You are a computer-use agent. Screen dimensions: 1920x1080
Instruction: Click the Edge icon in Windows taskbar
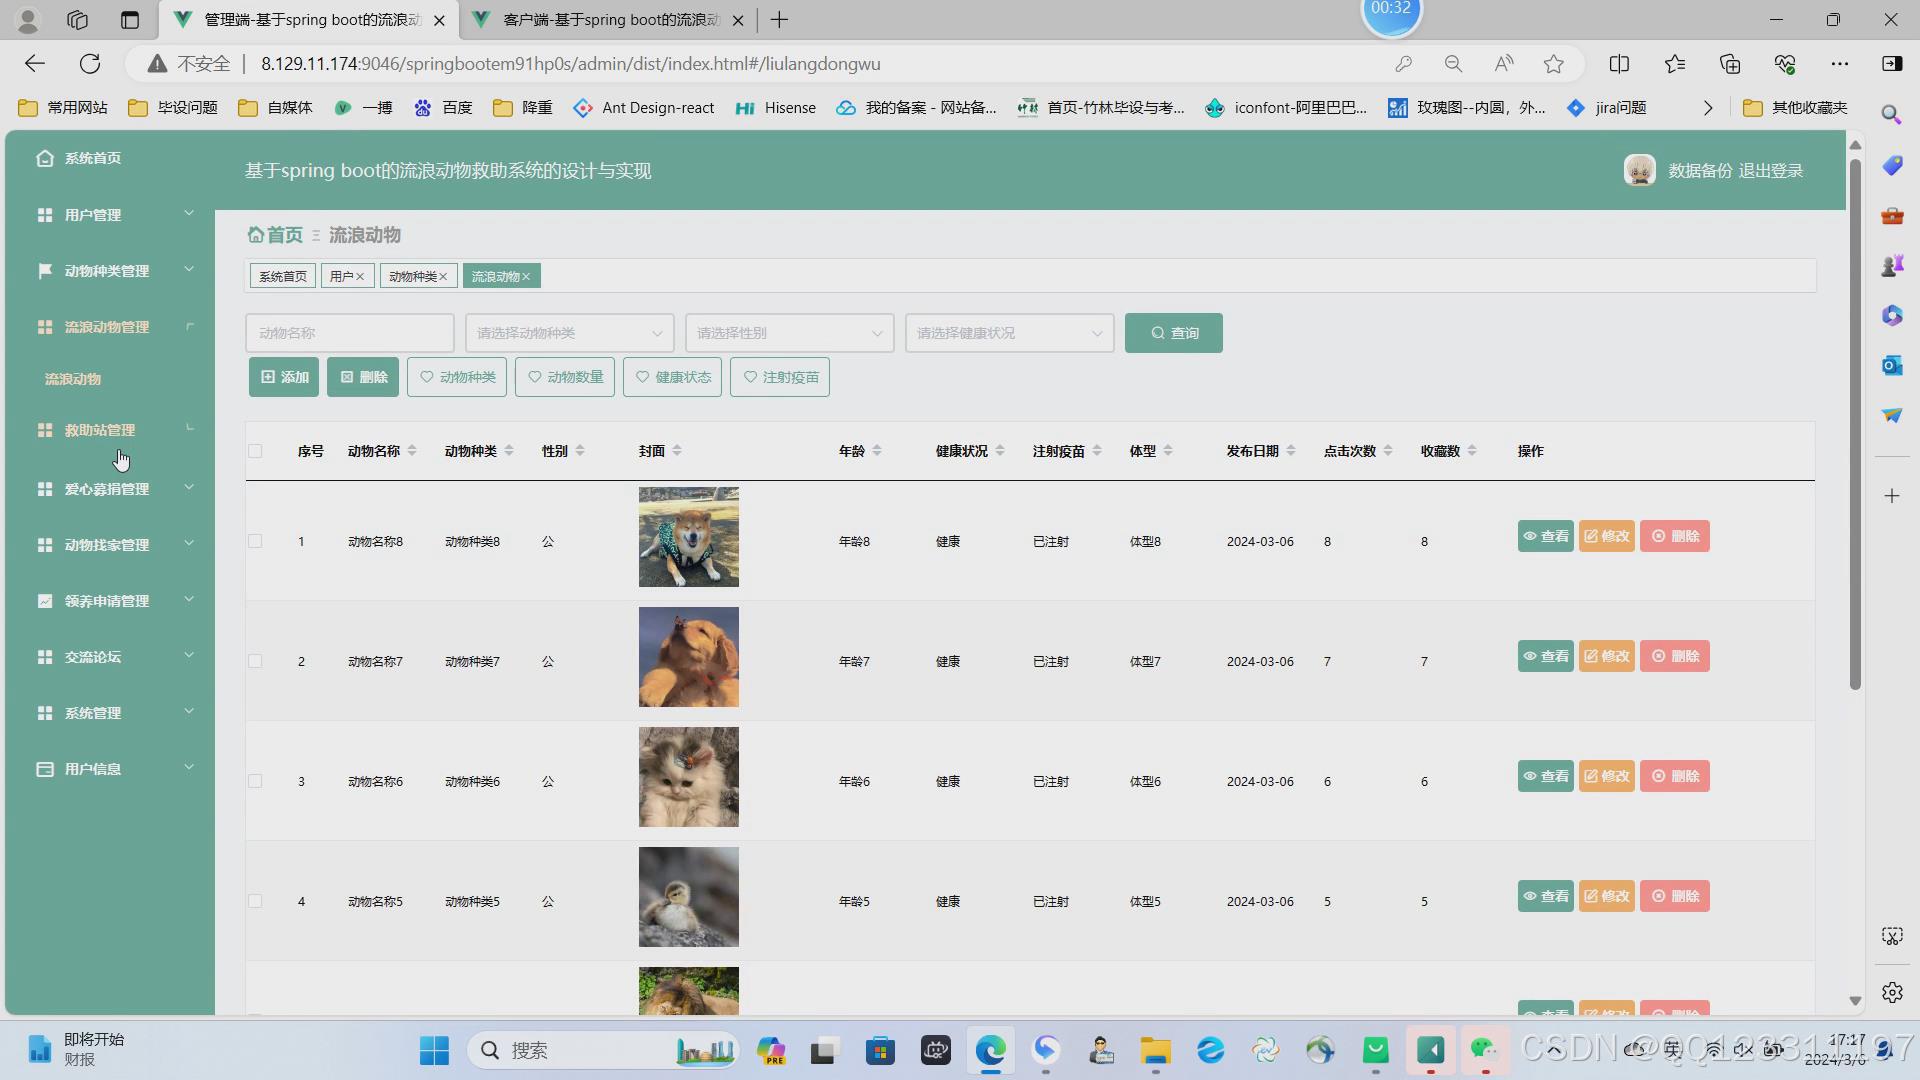pos(990,1051)
